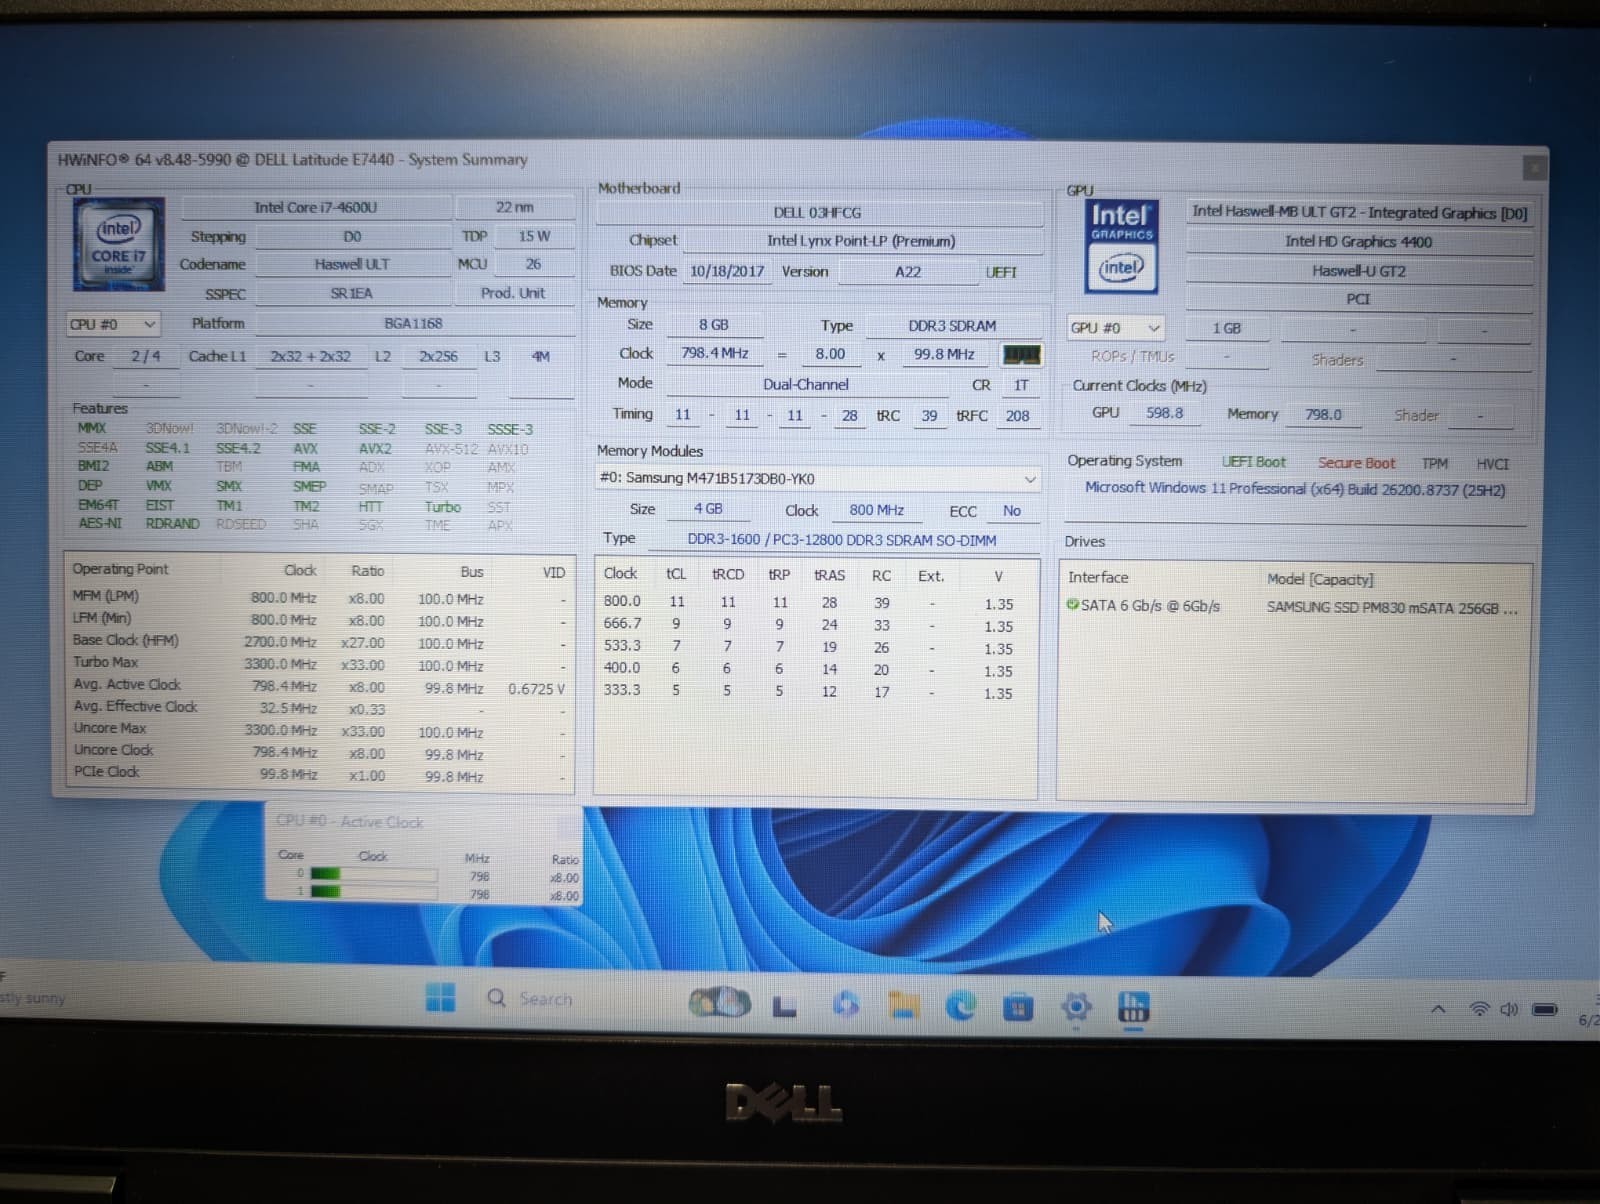
Task: Open Settings gear icon on taskbar
Action: 1076,1007
